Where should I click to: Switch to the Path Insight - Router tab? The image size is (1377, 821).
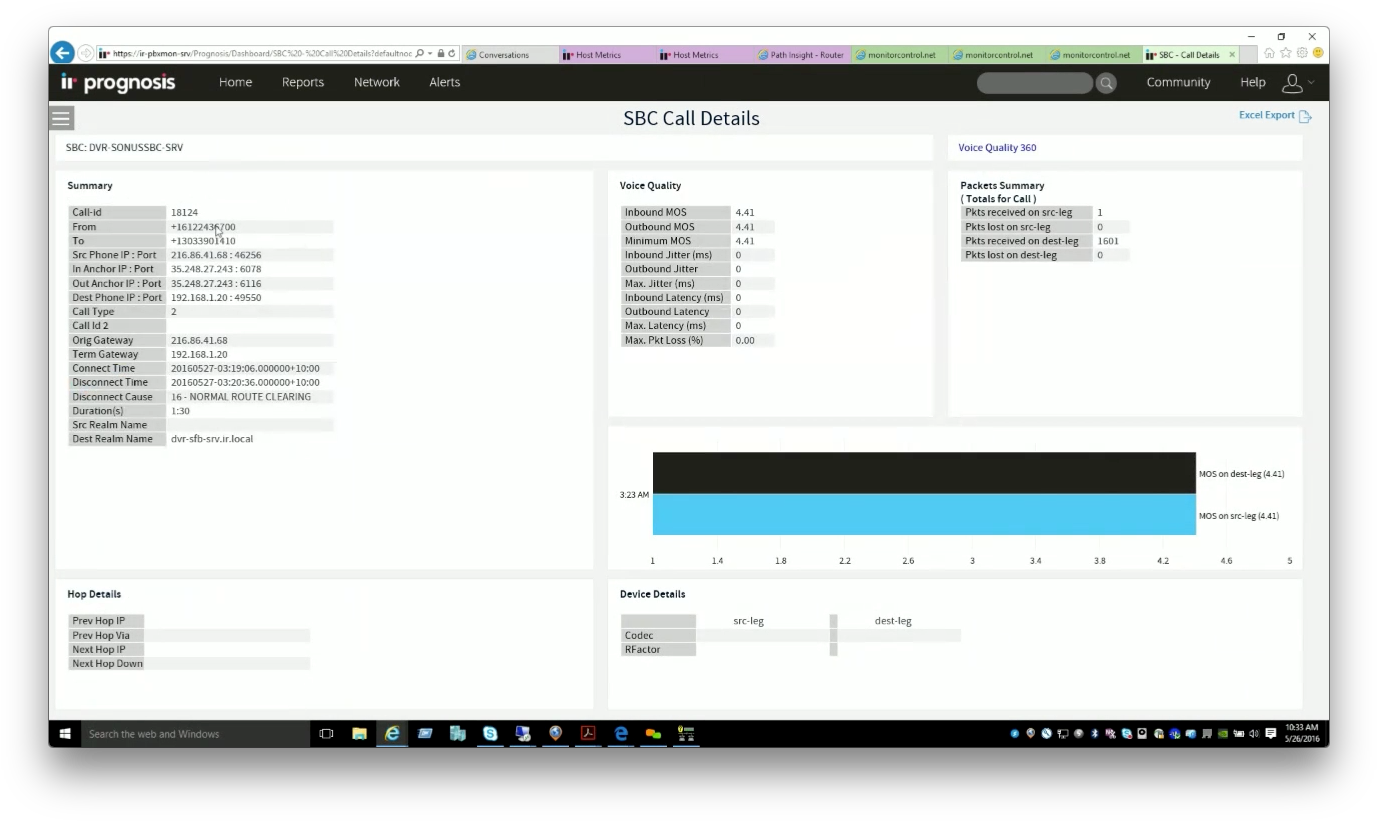802,55
